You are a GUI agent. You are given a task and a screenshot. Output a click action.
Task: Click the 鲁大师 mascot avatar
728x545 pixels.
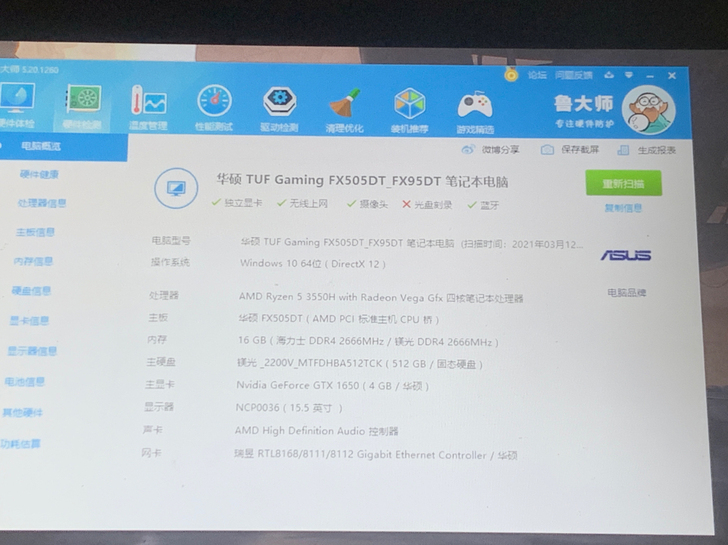coord(649,110)
